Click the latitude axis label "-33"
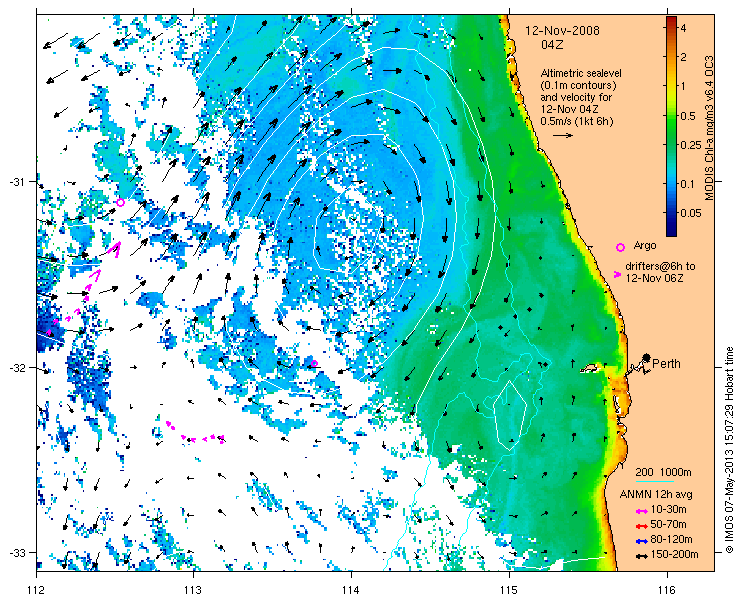 point(17,552)
